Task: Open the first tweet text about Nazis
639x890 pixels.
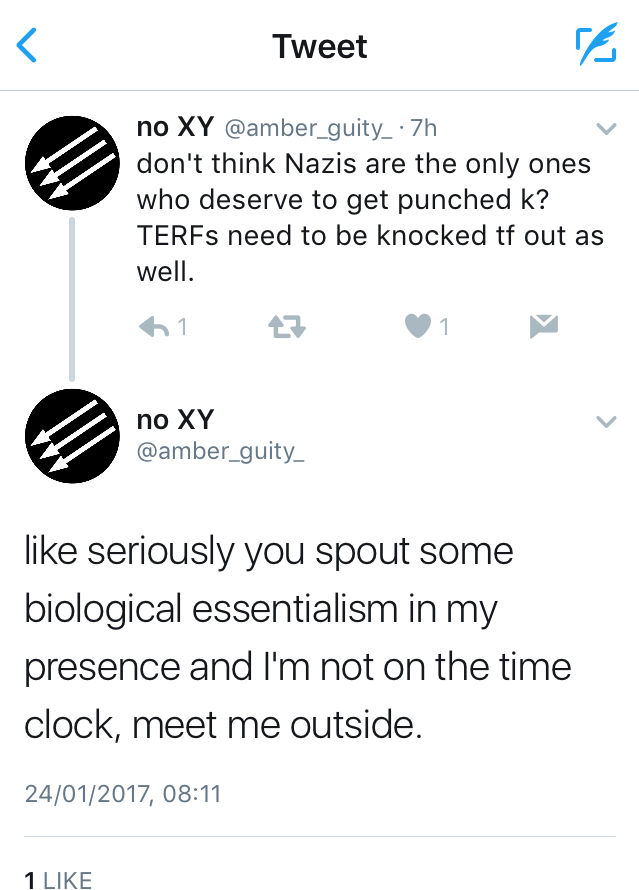Action: click(363, 217)
